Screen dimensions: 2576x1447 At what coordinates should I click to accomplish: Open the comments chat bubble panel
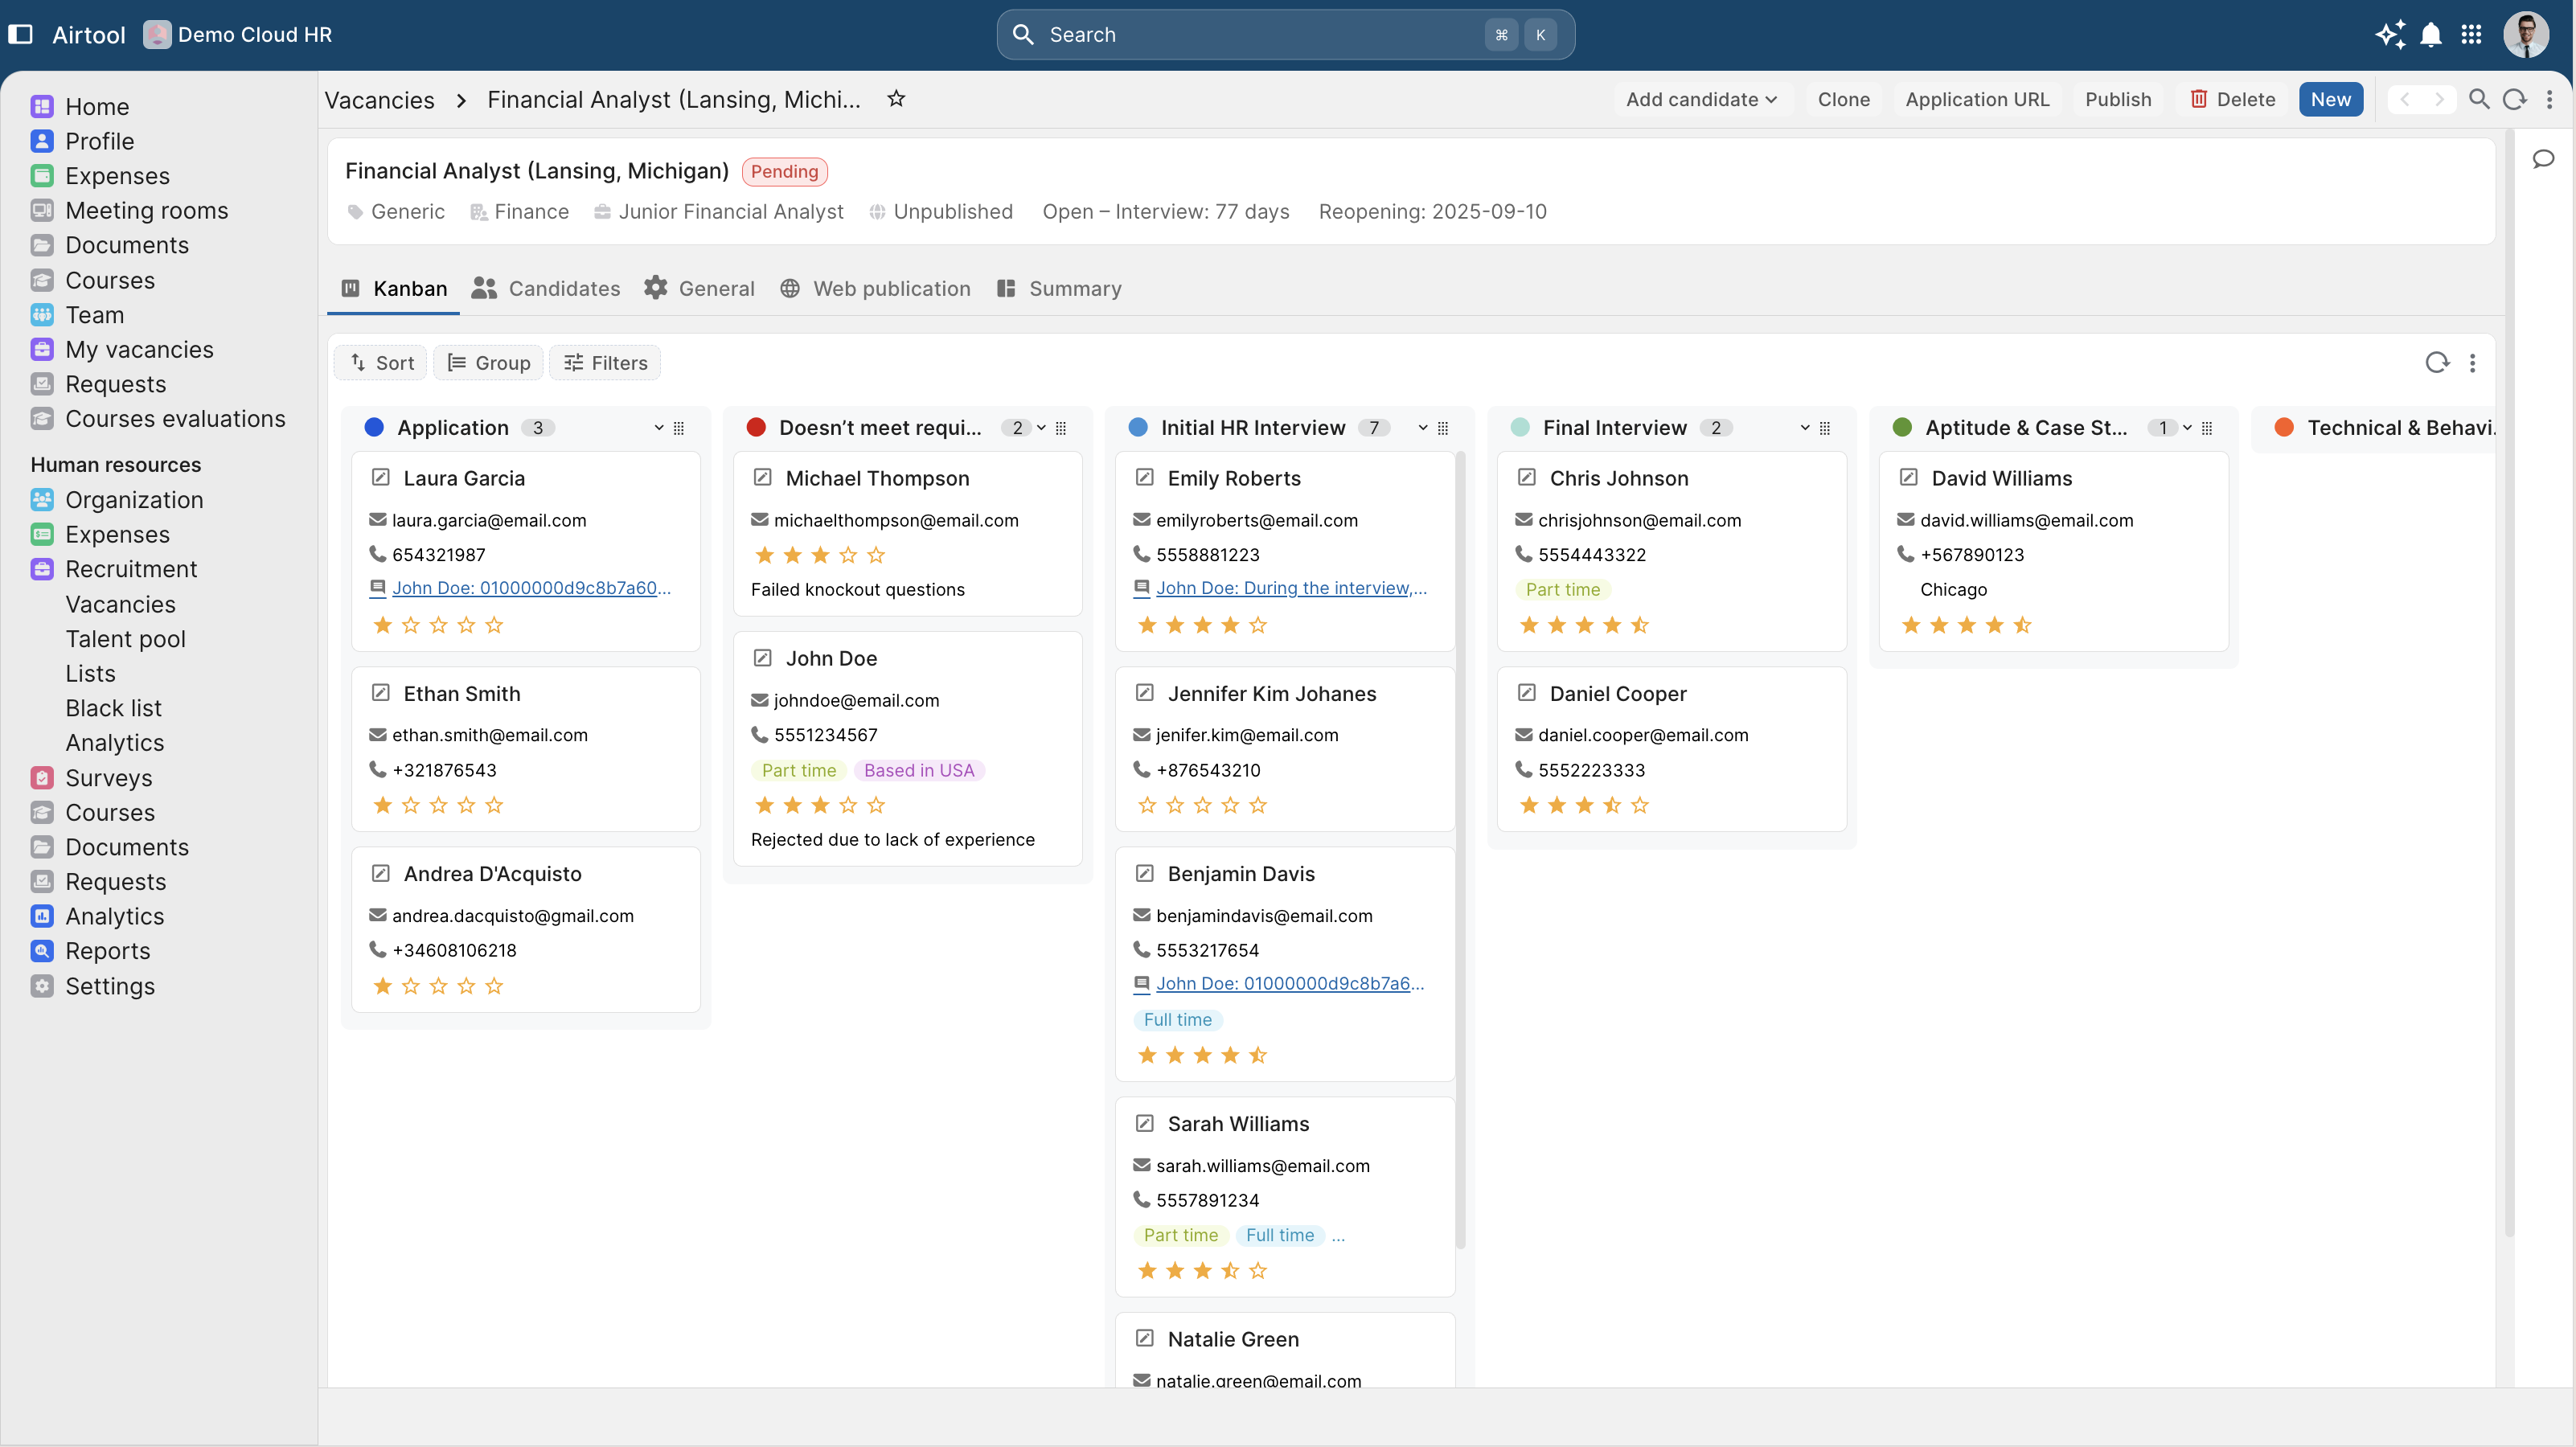tap(2543, 158)
